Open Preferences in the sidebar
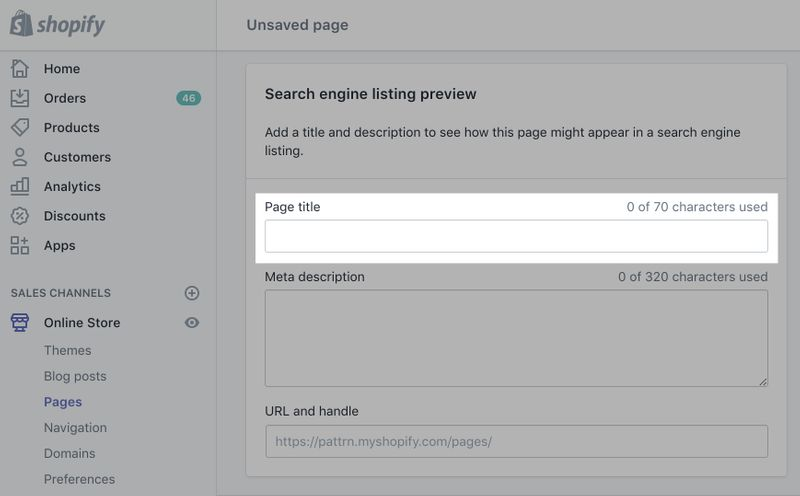The height and width of the screenshot is (496, 800). (x=79, y=479)
